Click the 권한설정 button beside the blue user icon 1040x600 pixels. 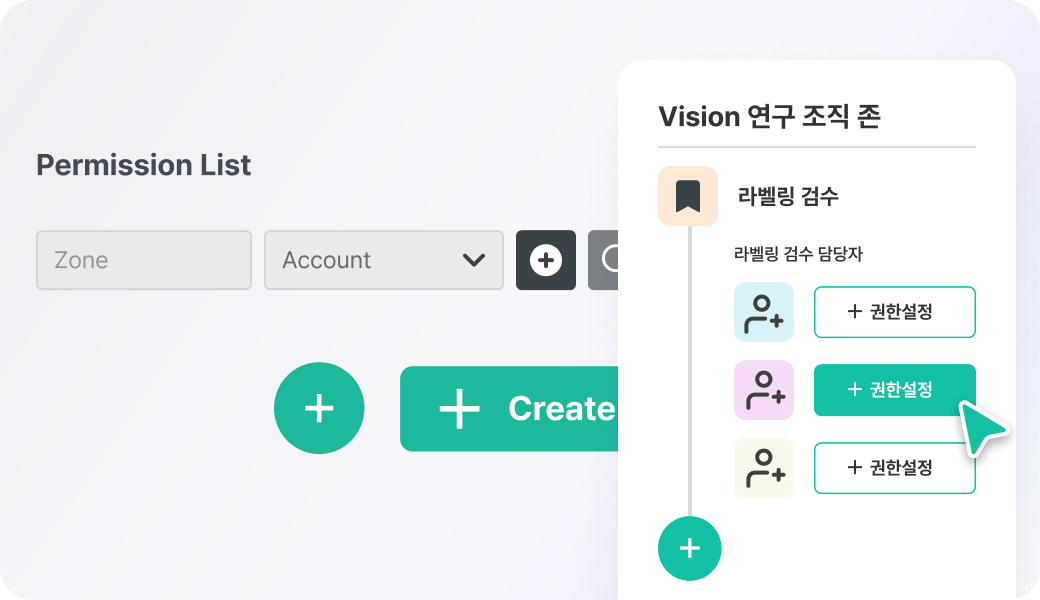(895, 312)
